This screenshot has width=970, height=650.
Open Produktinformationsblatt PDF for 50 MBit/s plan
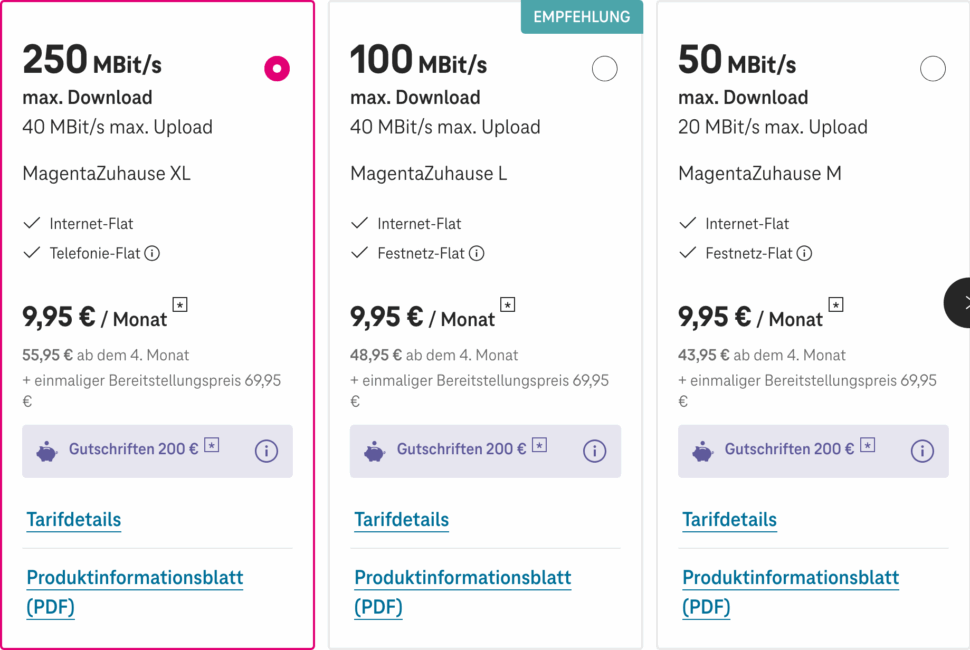click(x=790, y=578)
